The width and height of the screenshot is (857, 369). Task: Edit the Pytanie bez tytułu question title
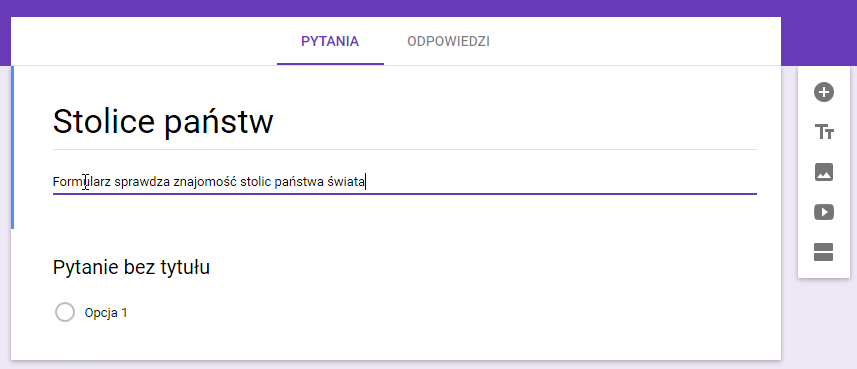(131, 267)
